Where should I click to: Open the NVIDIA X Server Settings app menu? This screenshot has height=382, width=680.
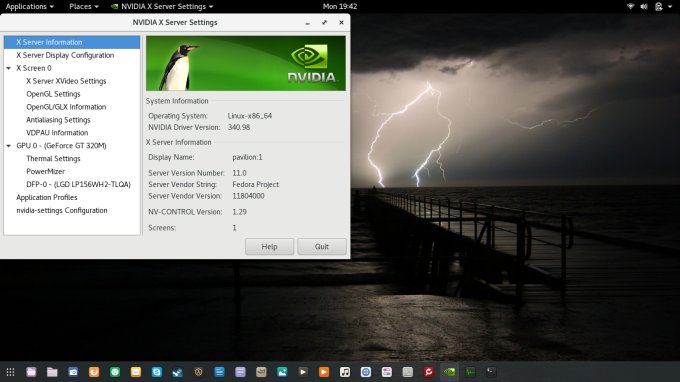(x=162, y=7)
